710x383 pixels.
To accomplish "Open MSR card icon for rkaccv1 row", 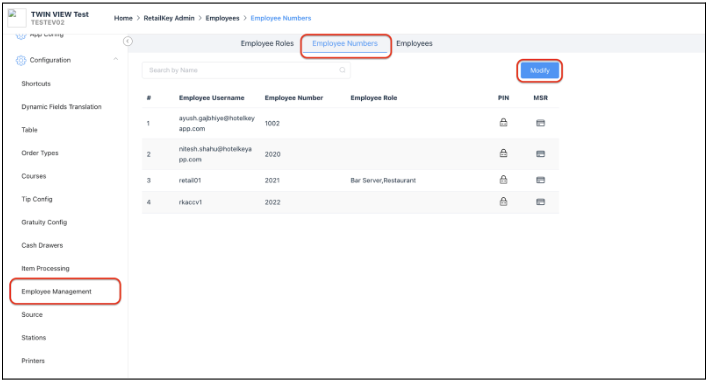I will click(x=540, y=202).
